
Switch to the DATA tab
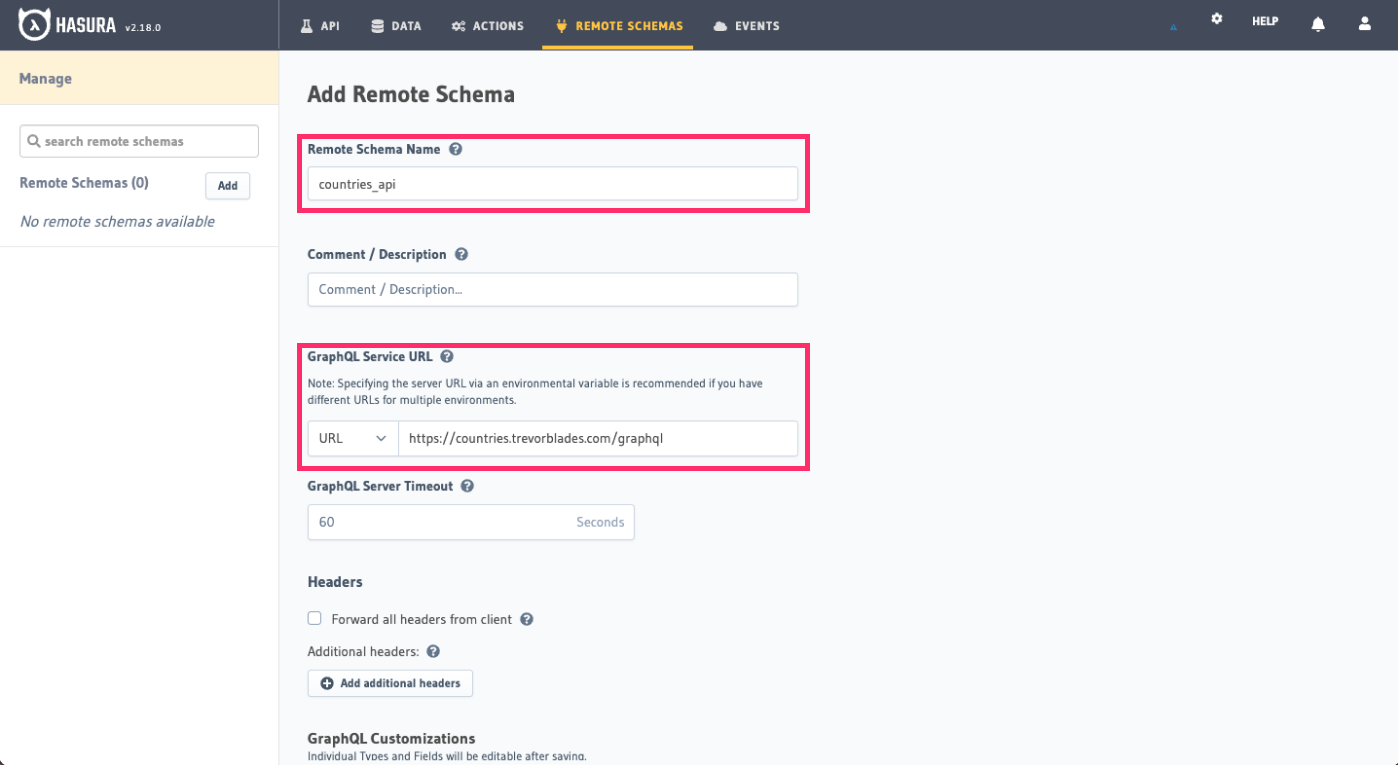(x=396, y=26)
